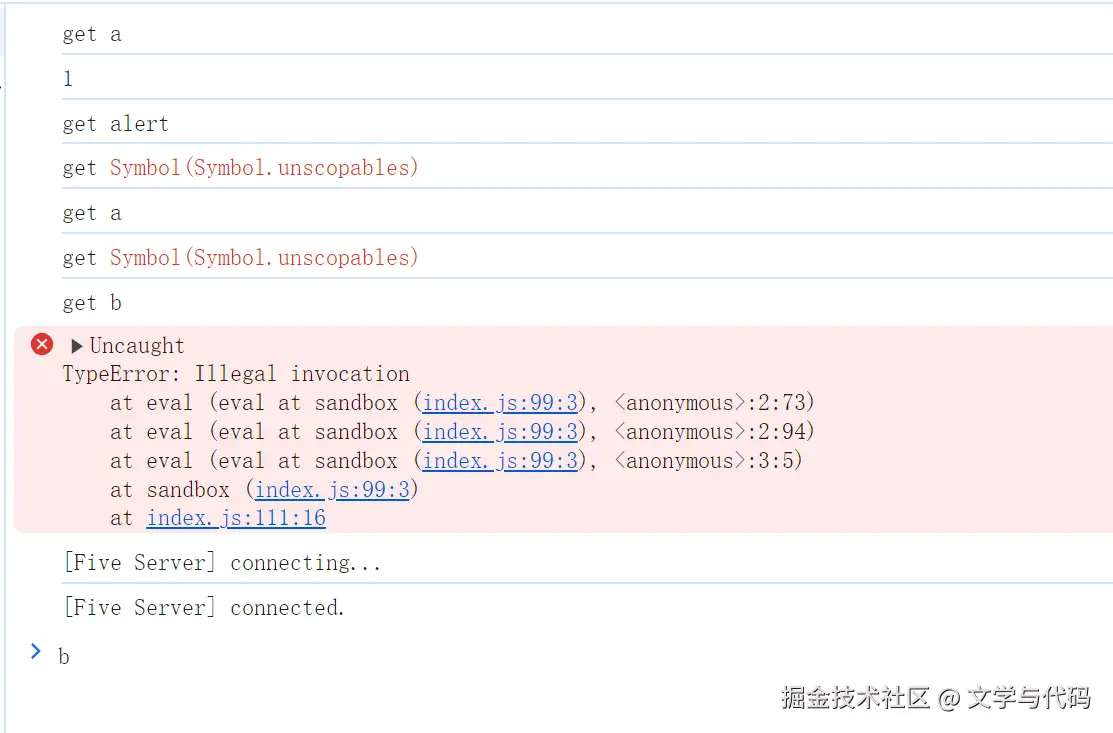The width and height of the screenshot is (1113, 733).
Task: Click the "Uncaught" error label
Action: tap(137, 346)
